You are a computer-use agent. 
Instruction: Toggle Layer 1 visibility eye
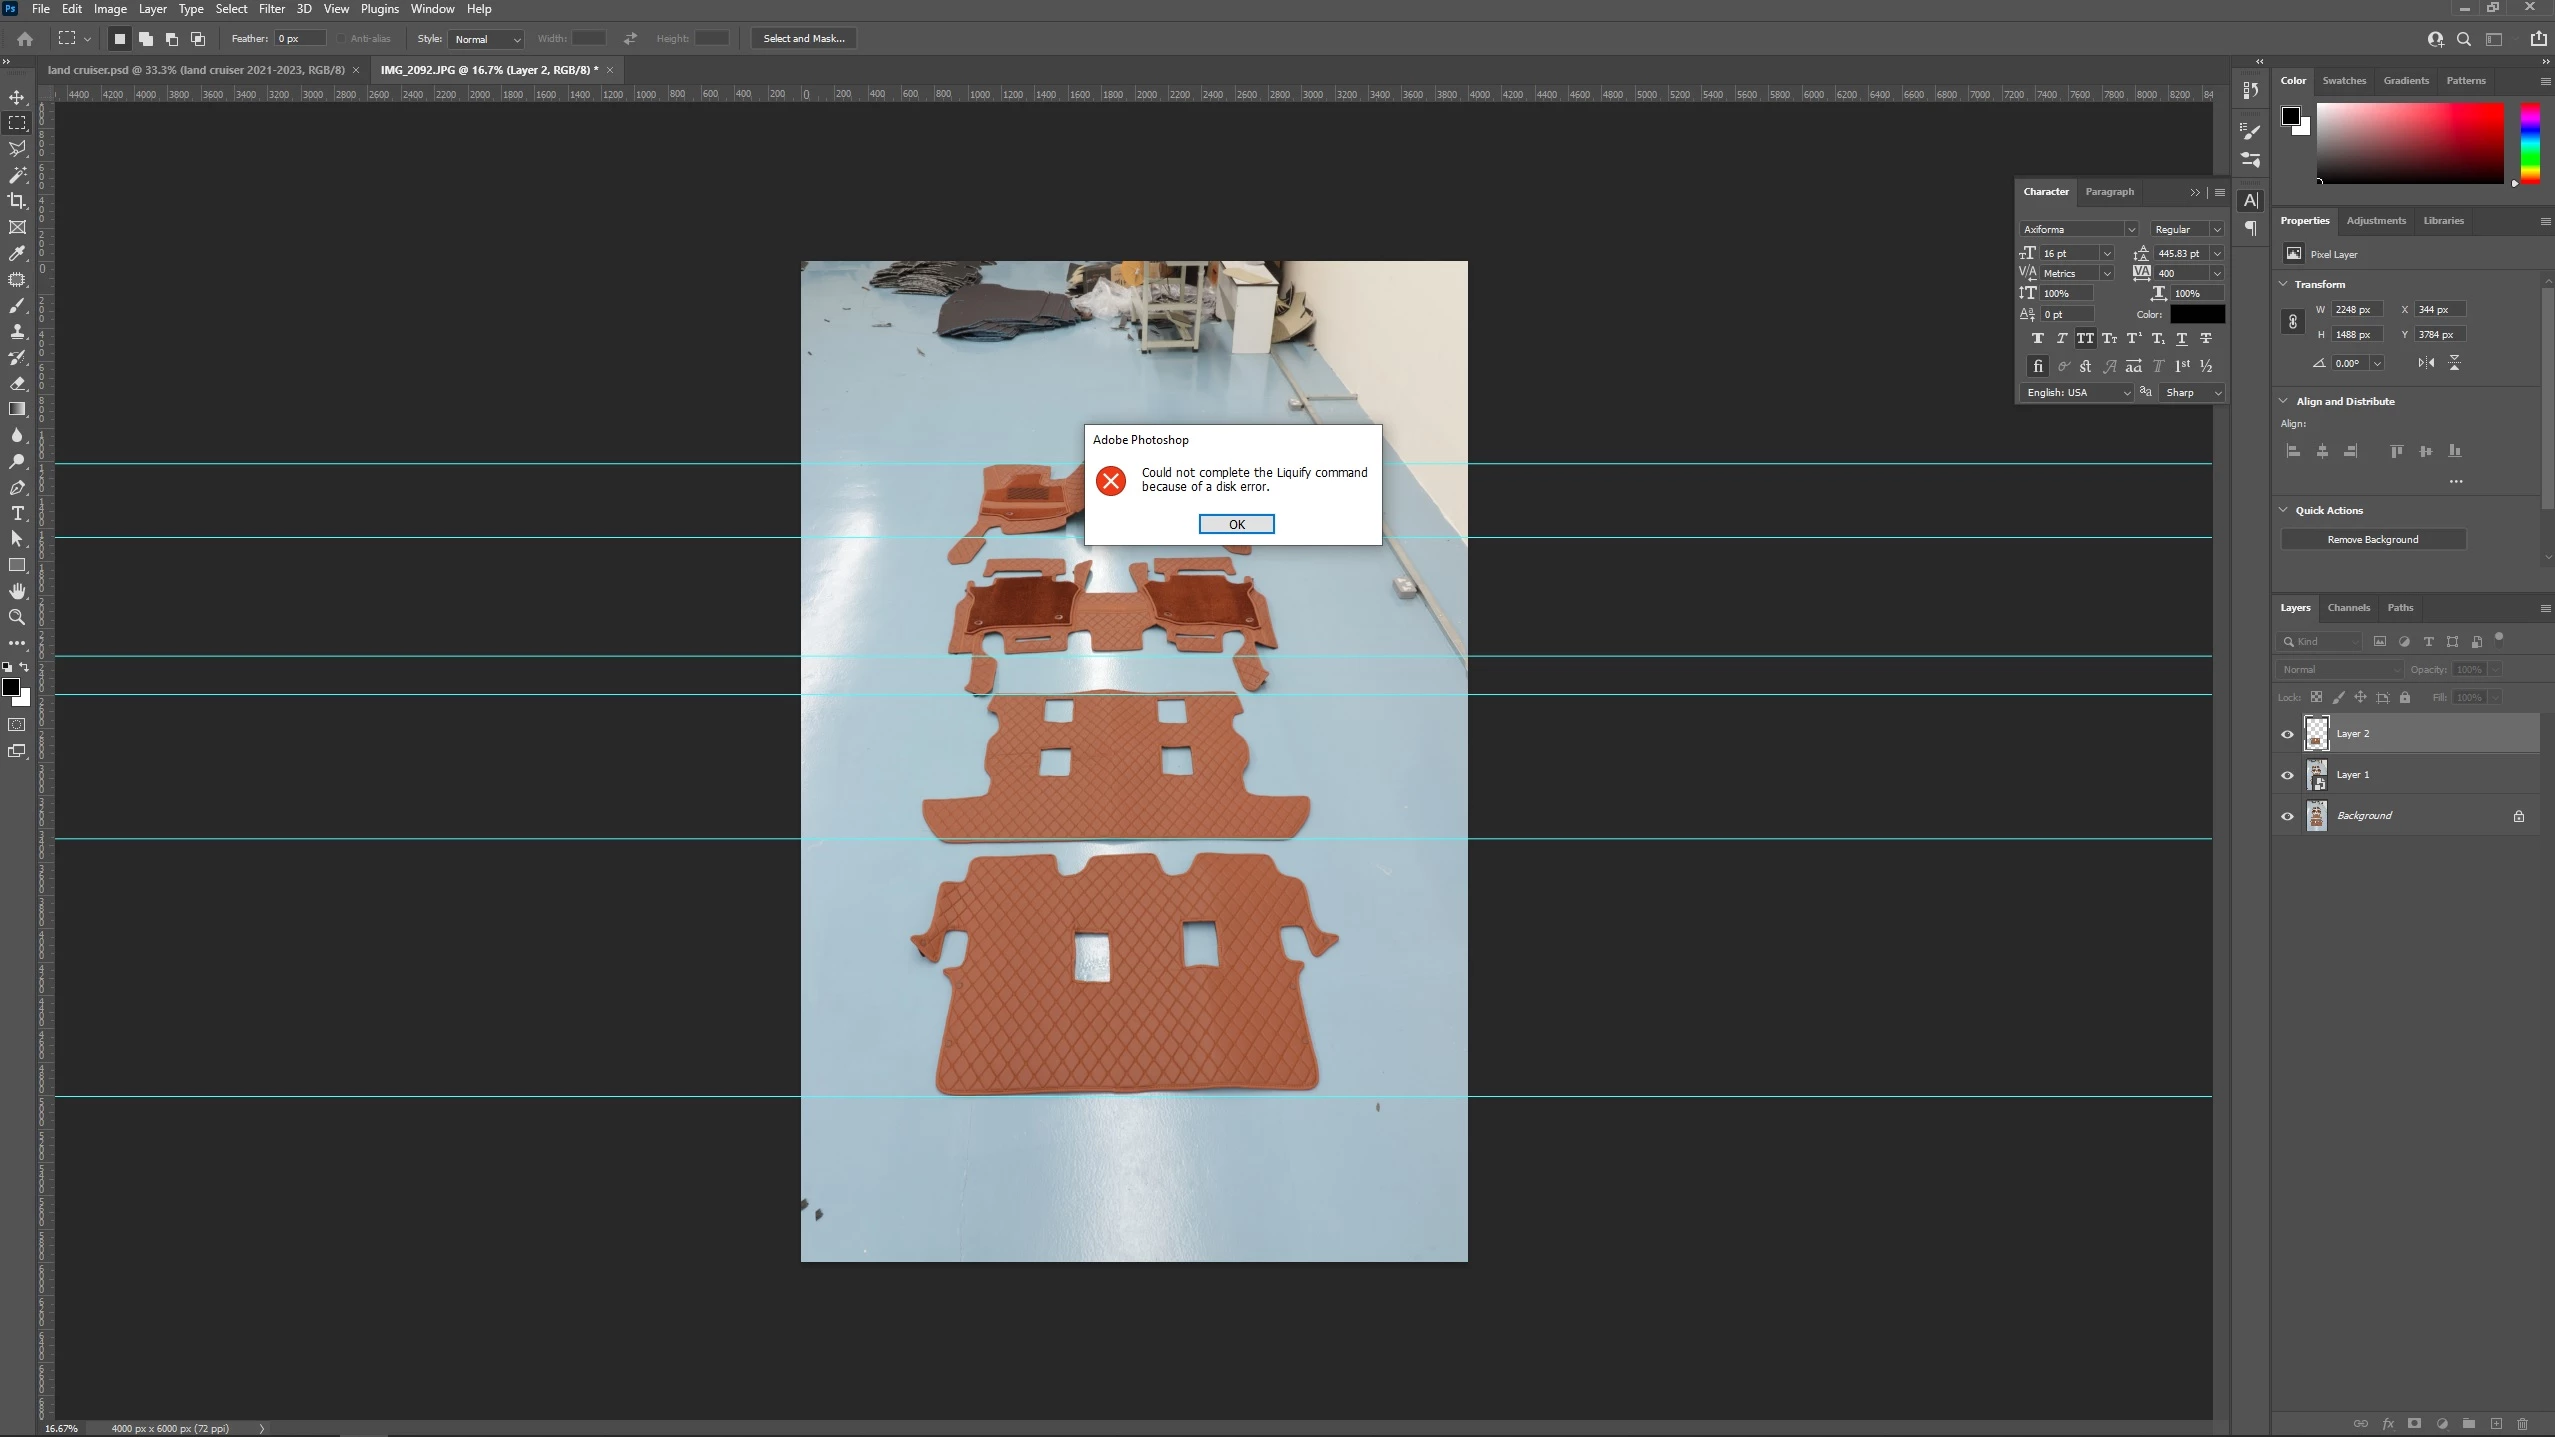coord(2287,775)
